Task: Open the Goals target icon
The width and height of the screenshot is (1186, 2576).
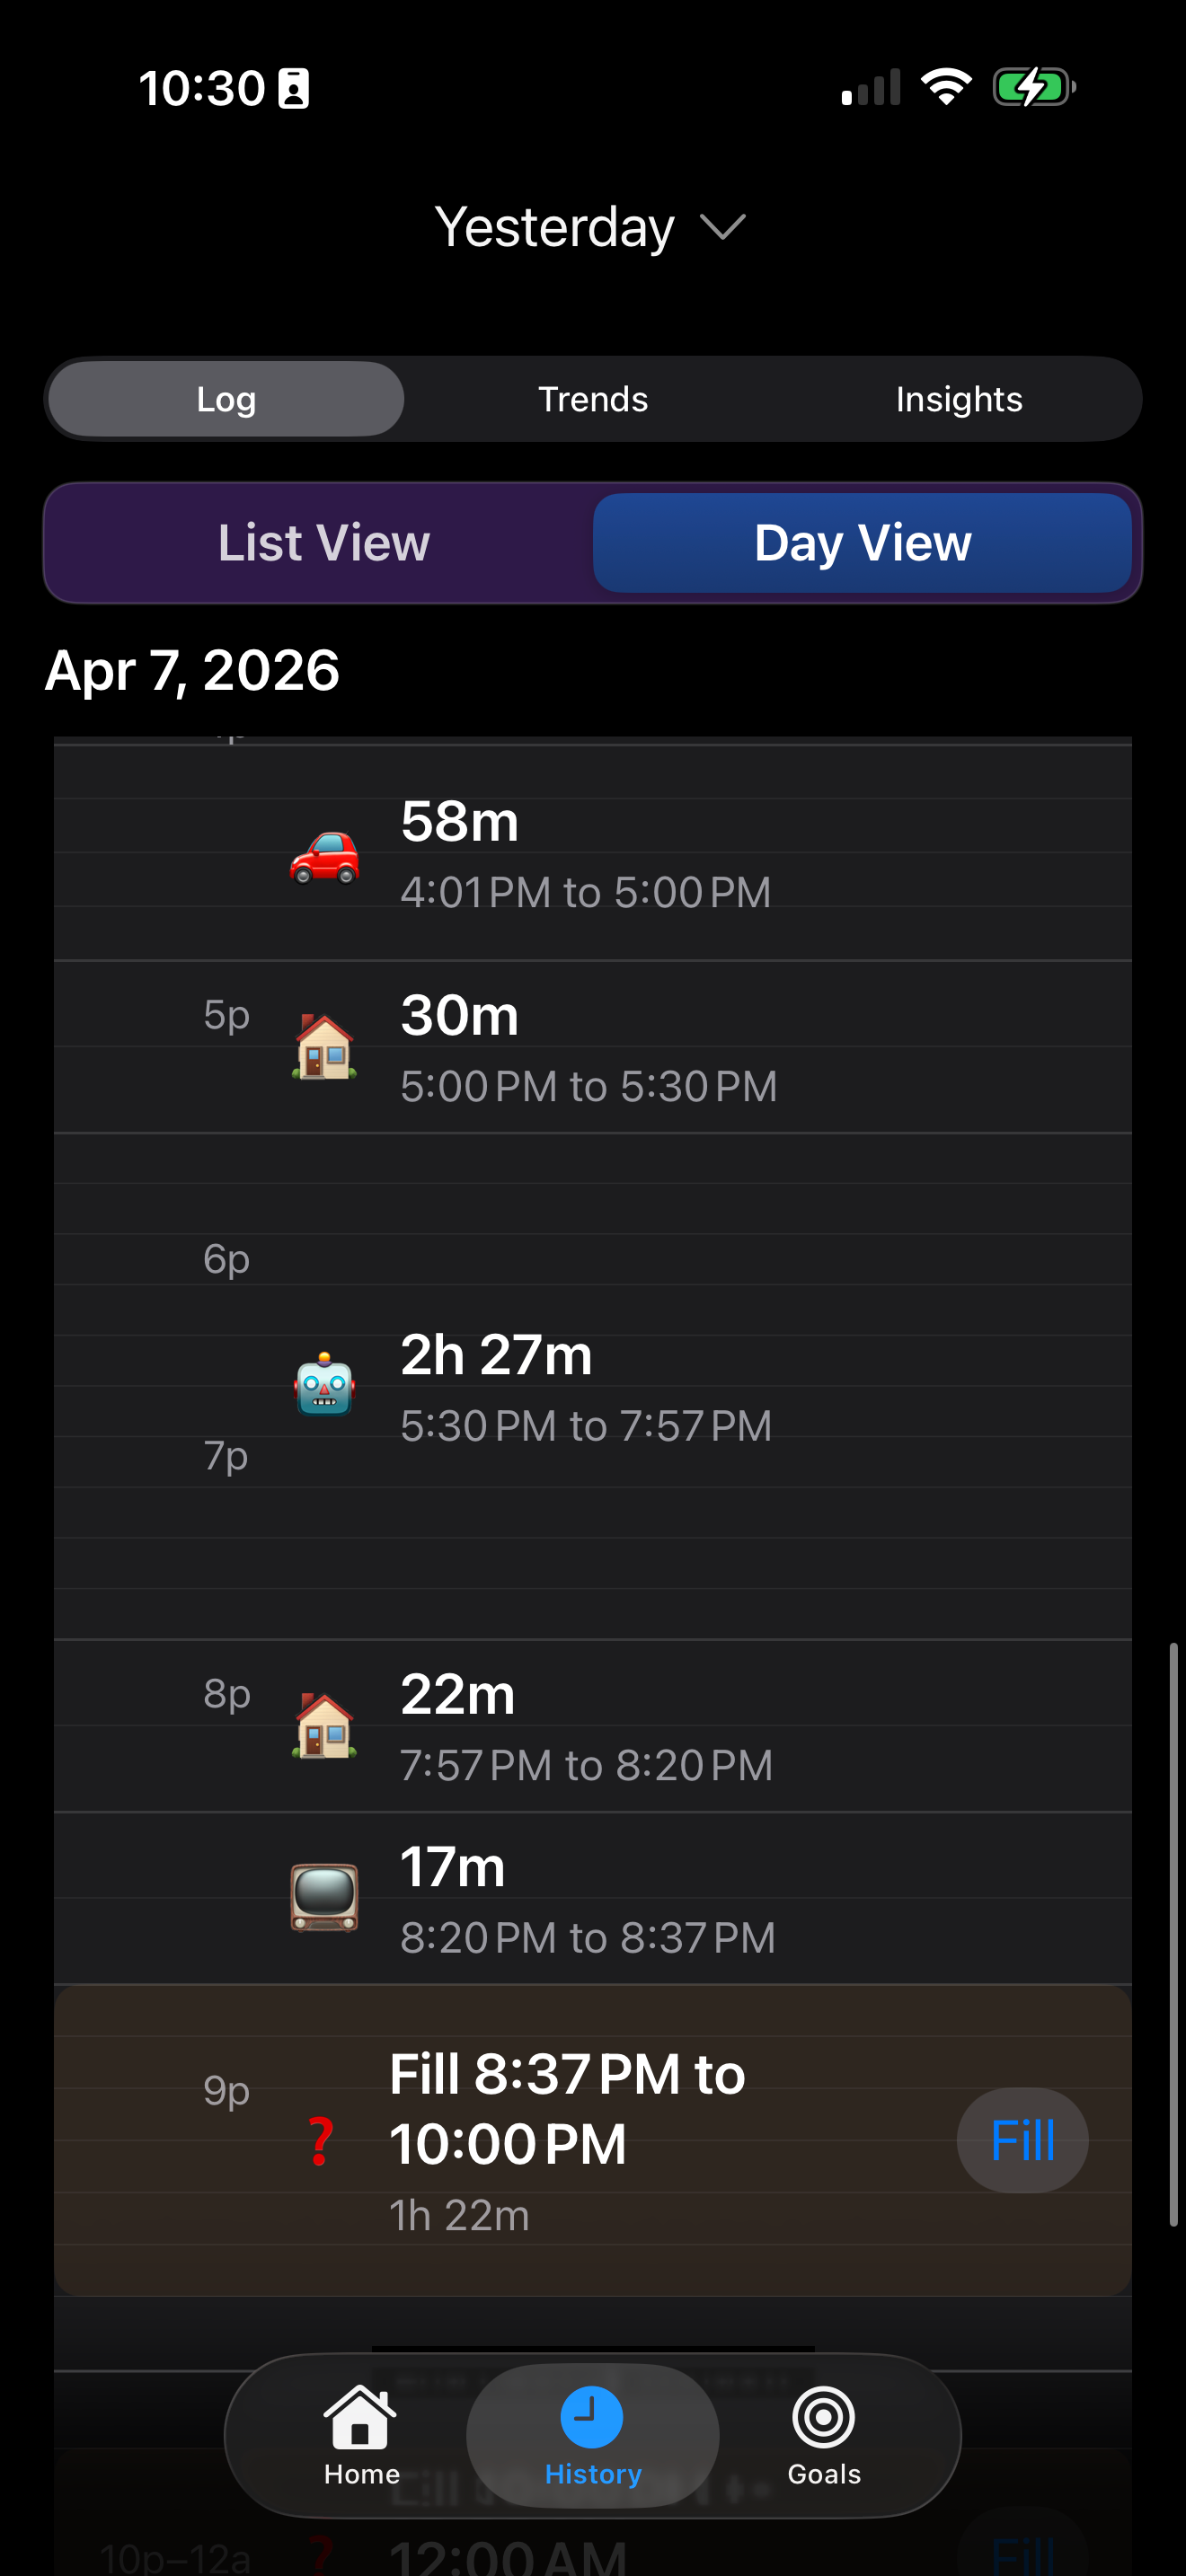Action: [823, 2417]
